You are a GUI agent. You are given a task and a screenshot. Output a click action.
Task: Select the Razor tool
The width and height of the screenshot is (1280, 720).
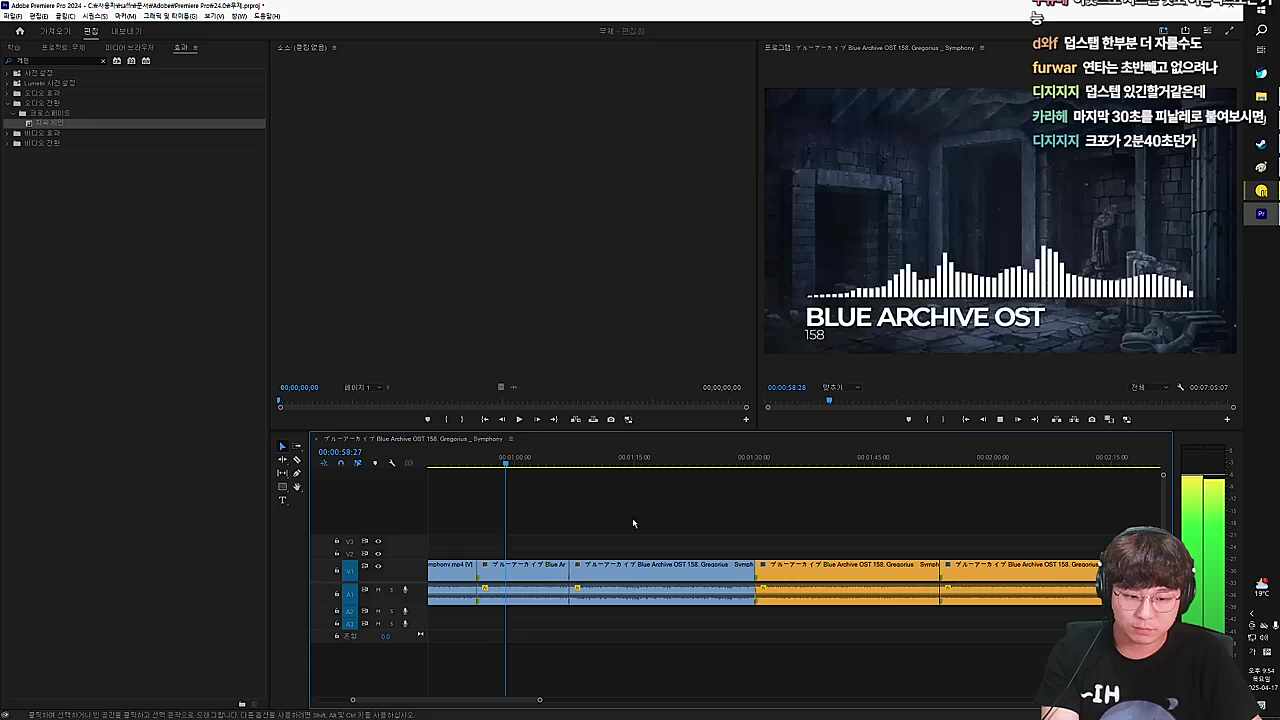pyautogui.click(x=297, y=460)
